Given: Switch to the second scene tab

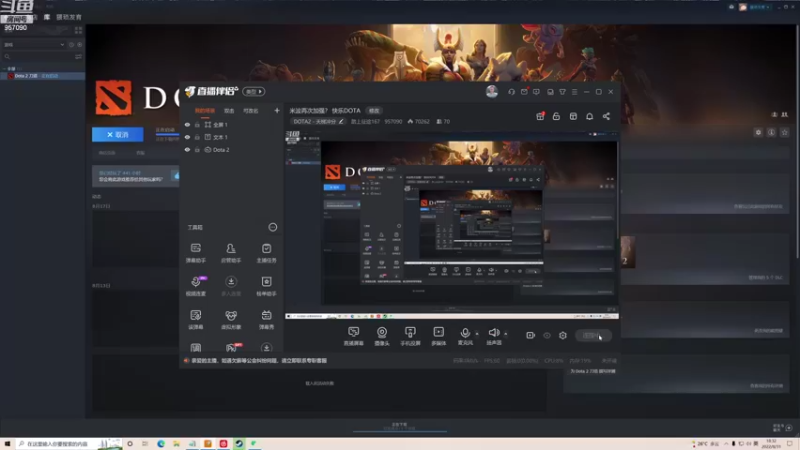Looking at the screenshot, I should tap(229, 111).
